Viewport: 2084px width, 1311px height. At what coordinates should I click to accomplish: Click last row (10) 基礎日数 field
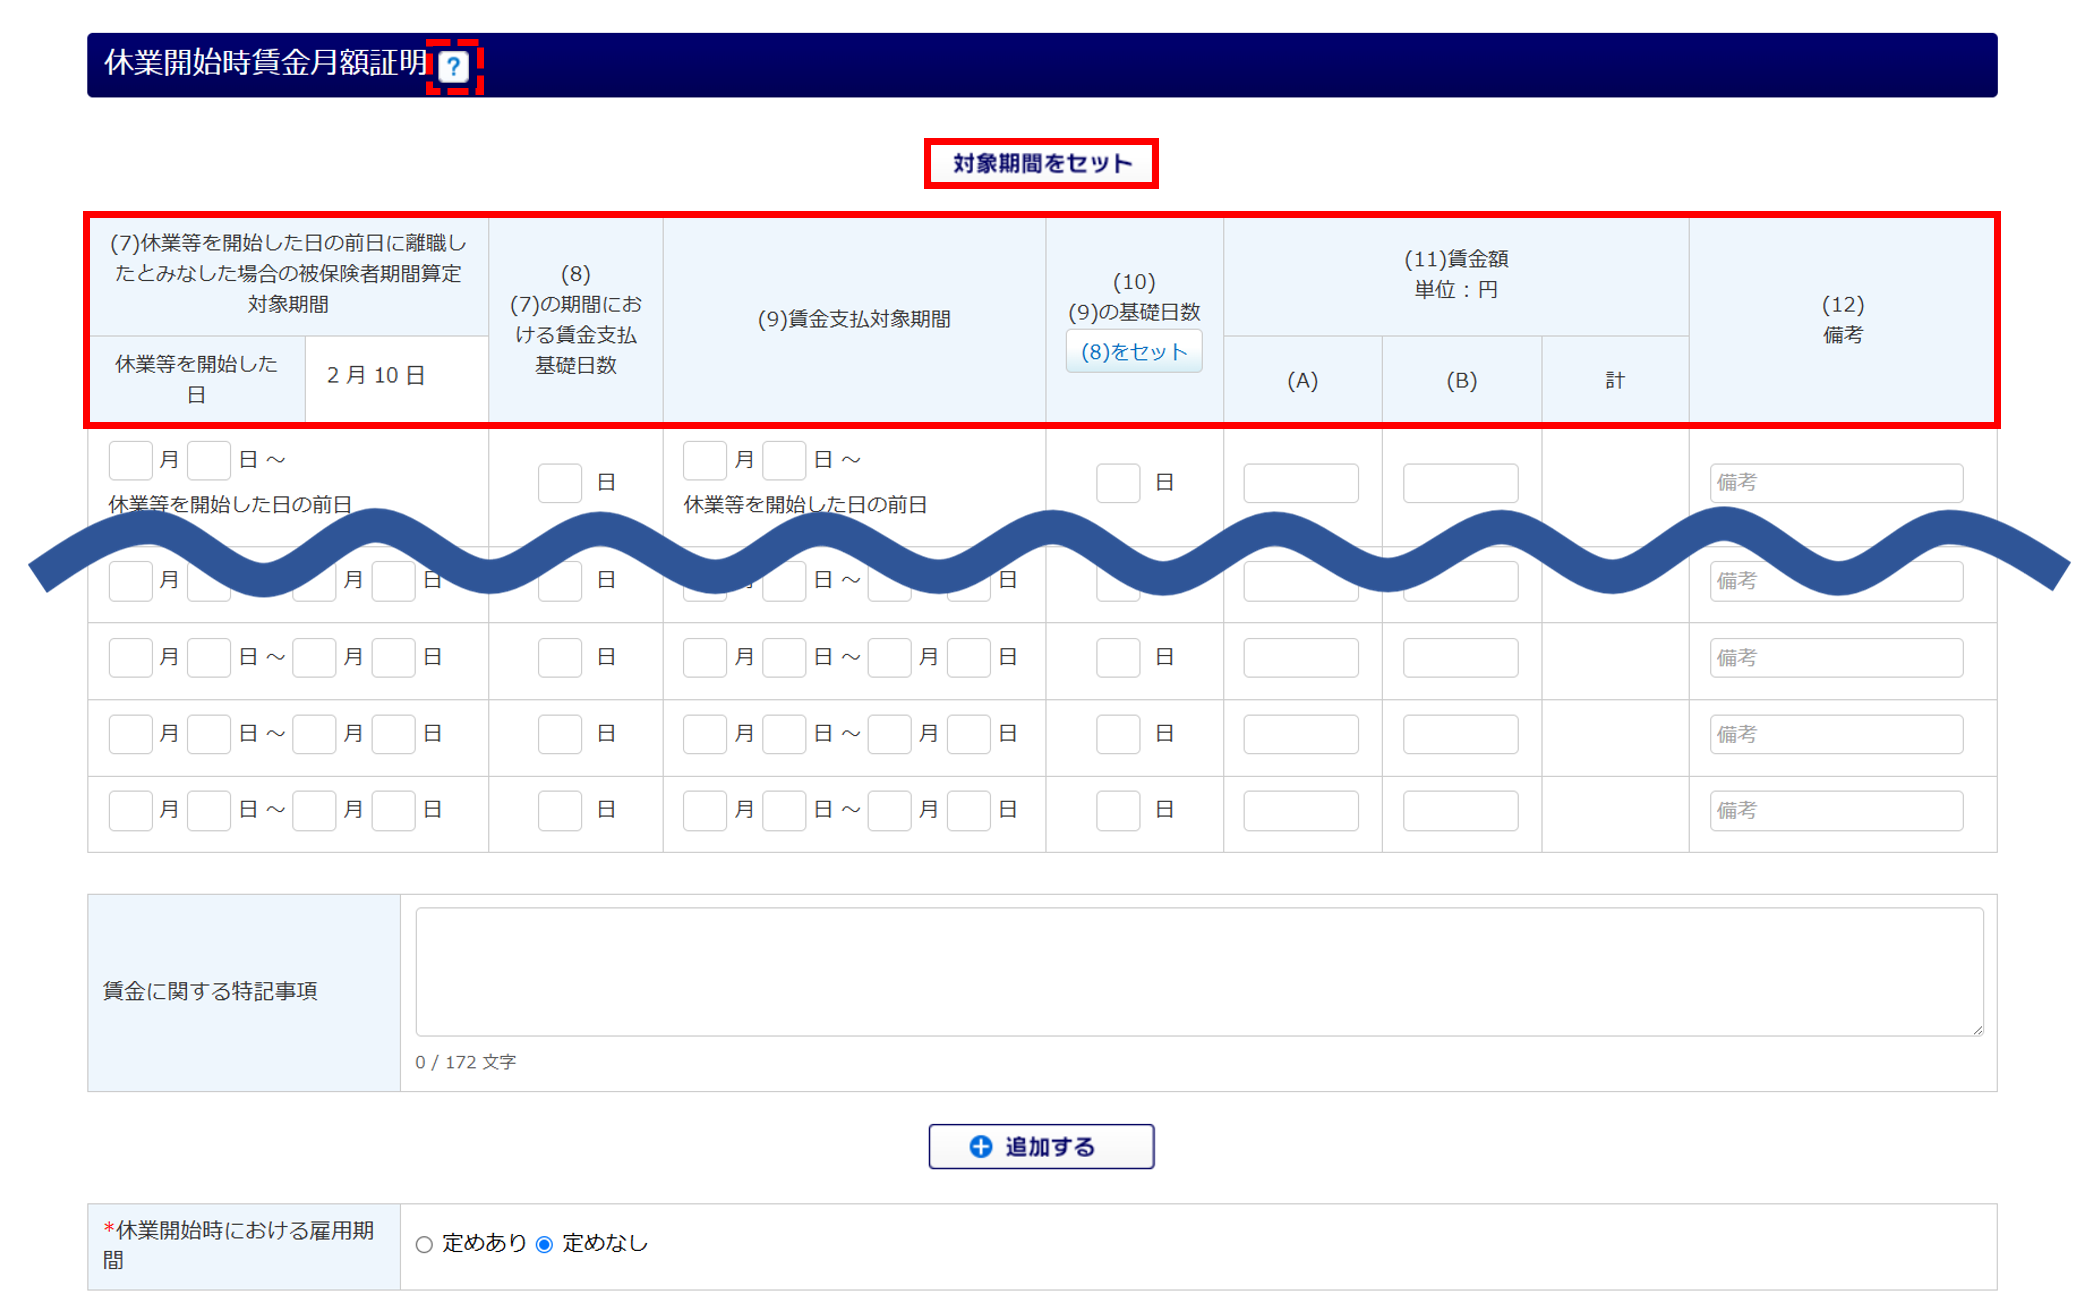(x=1118, y=810)
